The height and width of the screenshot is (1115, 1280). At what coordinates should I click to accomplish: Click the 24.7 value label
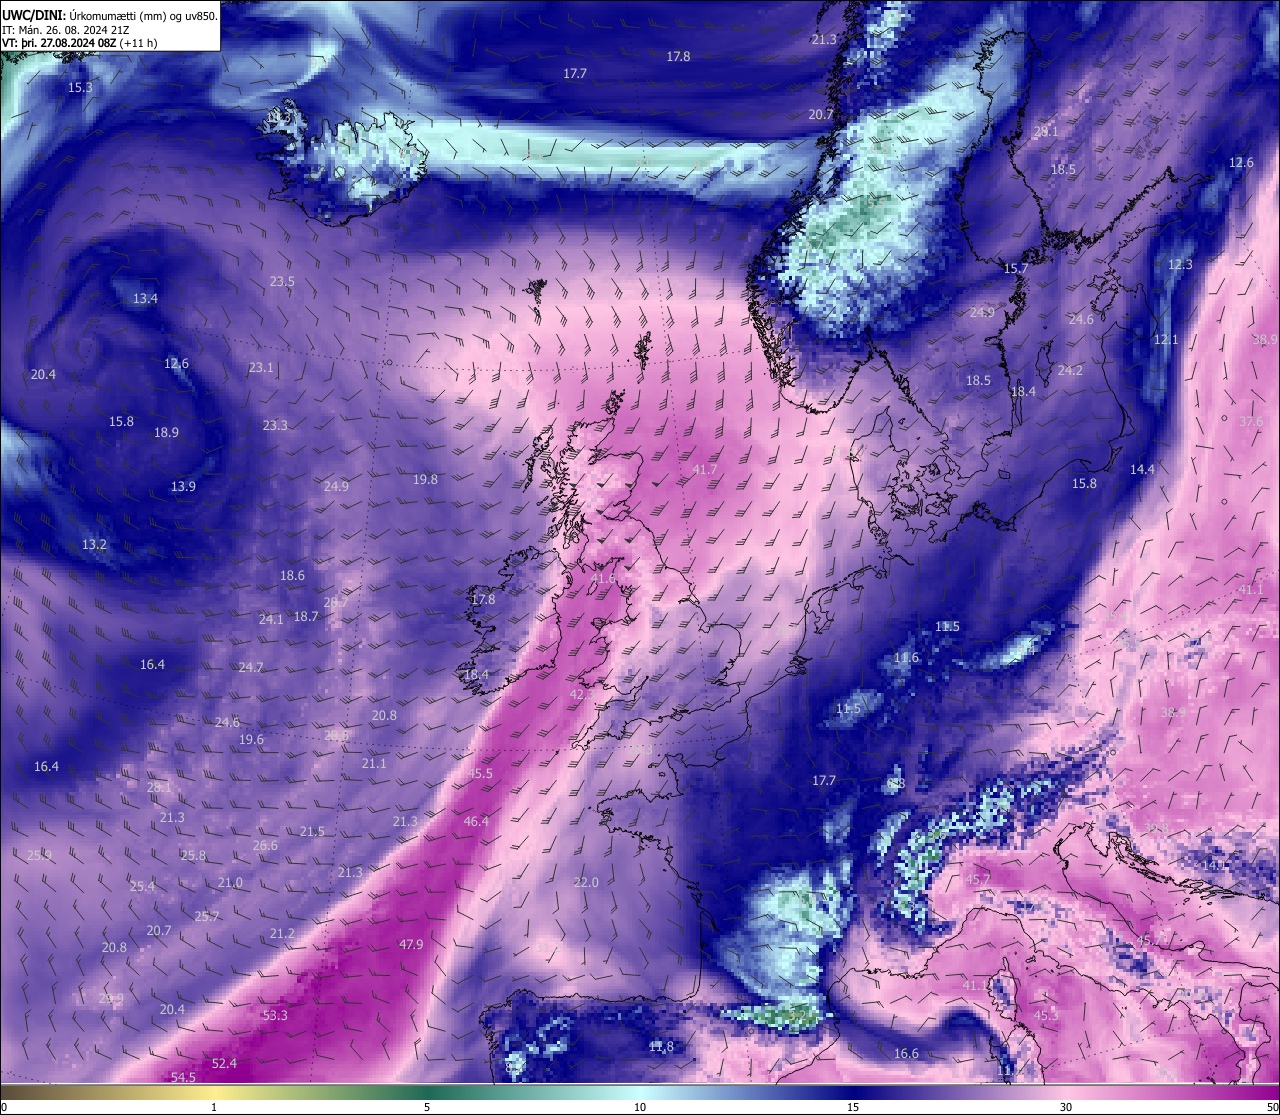pos(251,668)
